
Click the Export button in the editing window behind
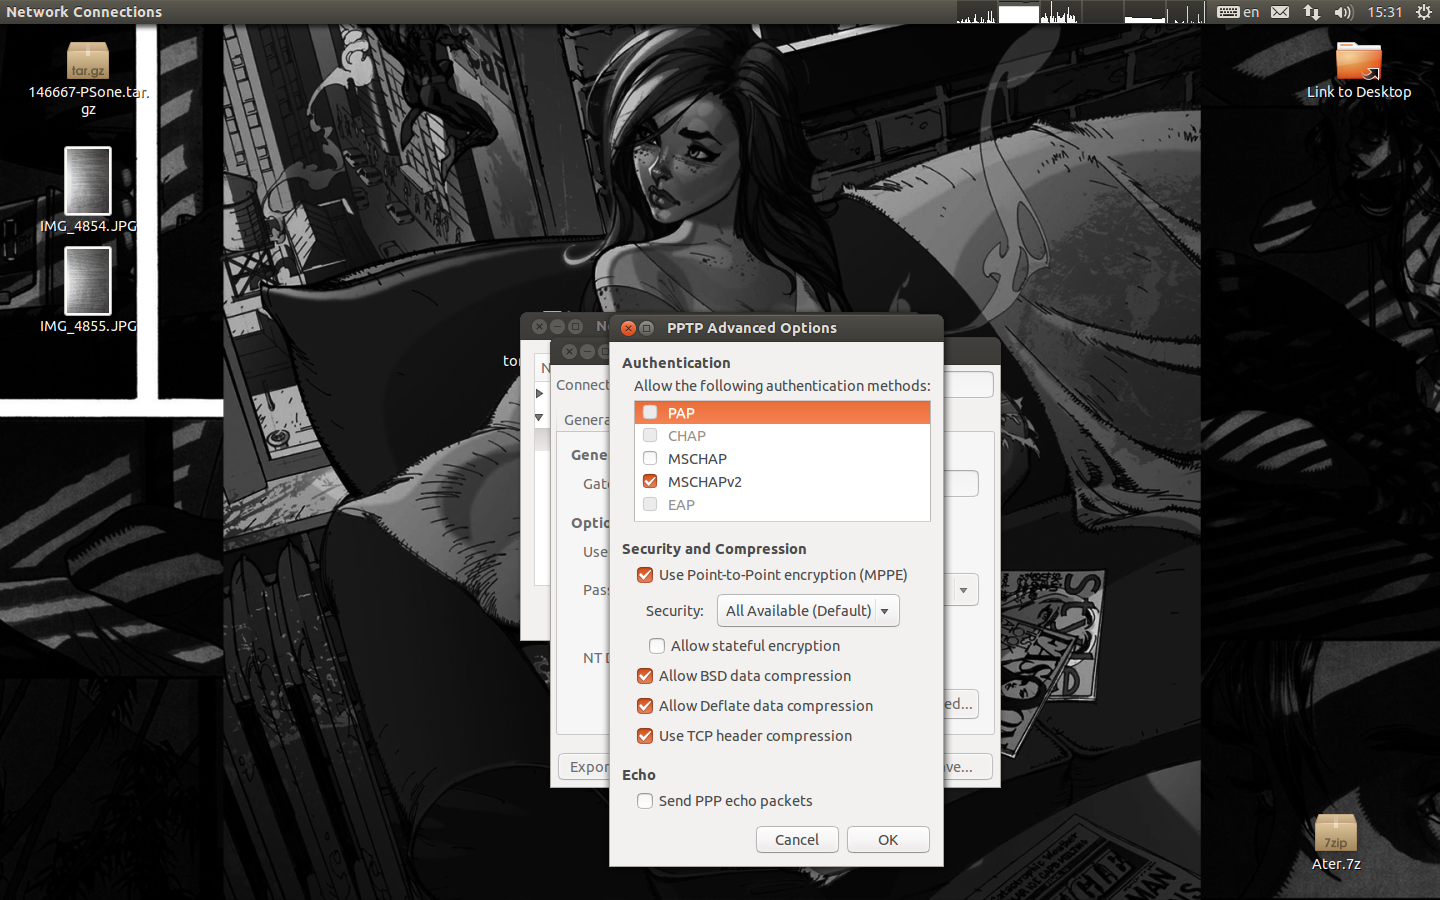coord(584,767)
